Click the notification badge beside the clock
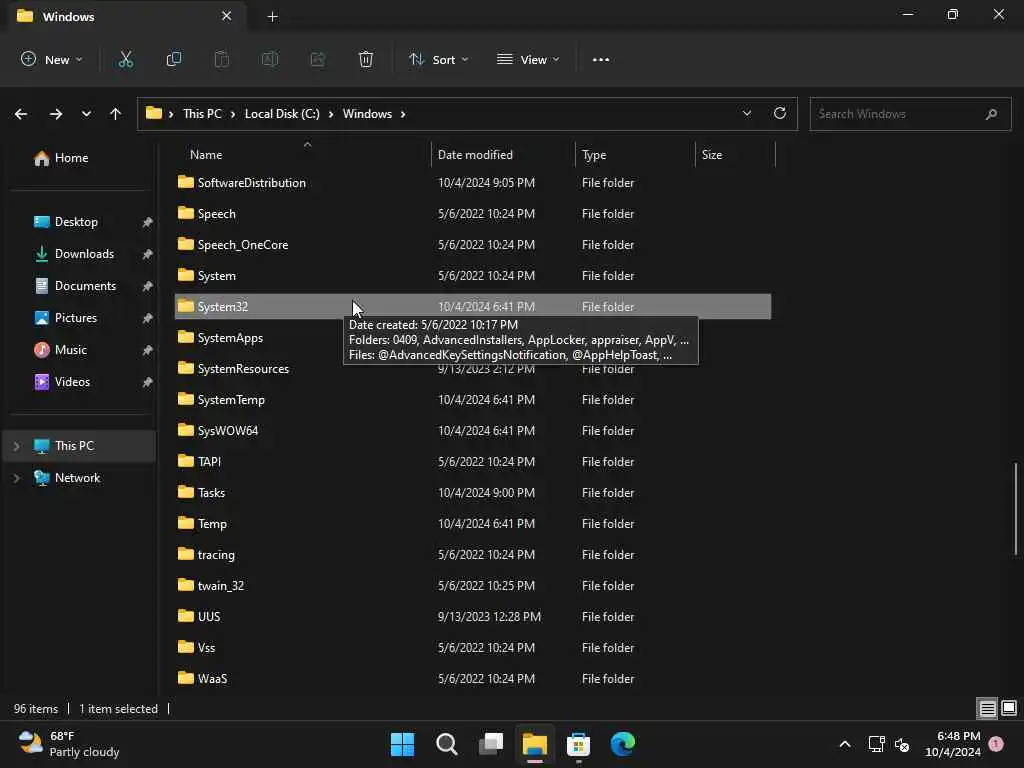 pos(996,744)
